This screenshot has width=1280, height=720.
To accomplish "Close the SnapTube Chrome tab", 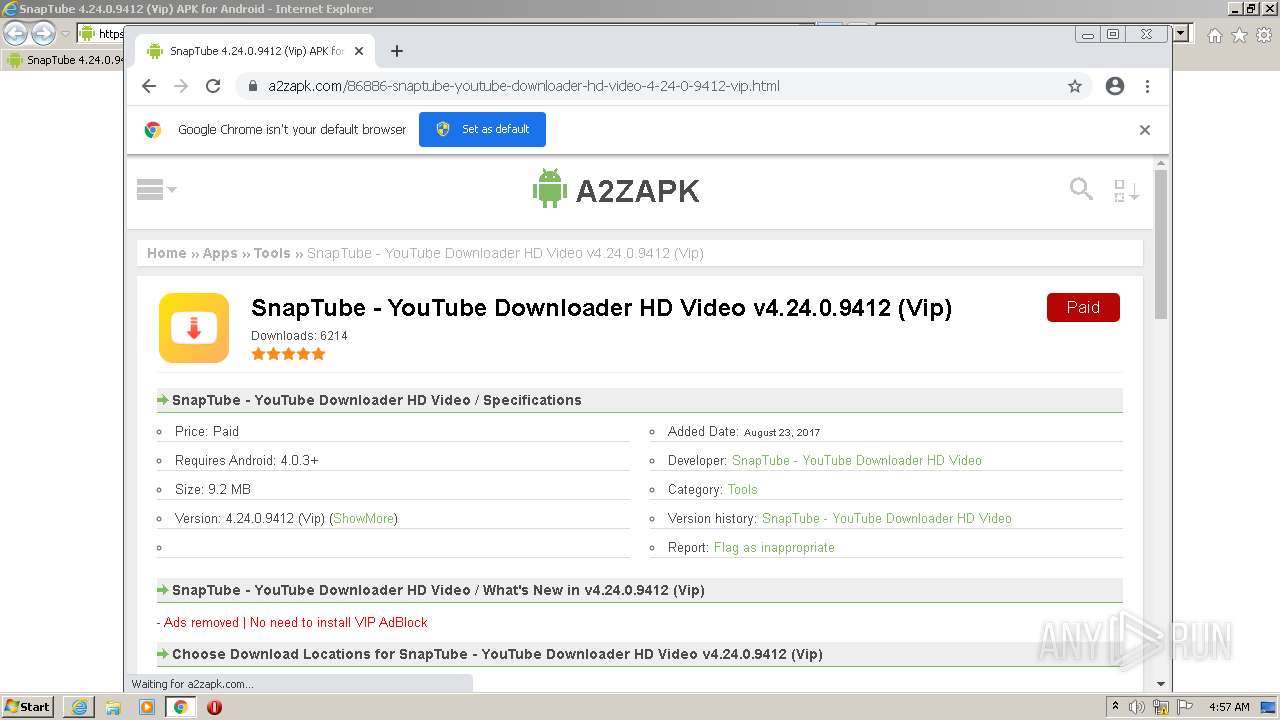I will click(x=359, y=51).
